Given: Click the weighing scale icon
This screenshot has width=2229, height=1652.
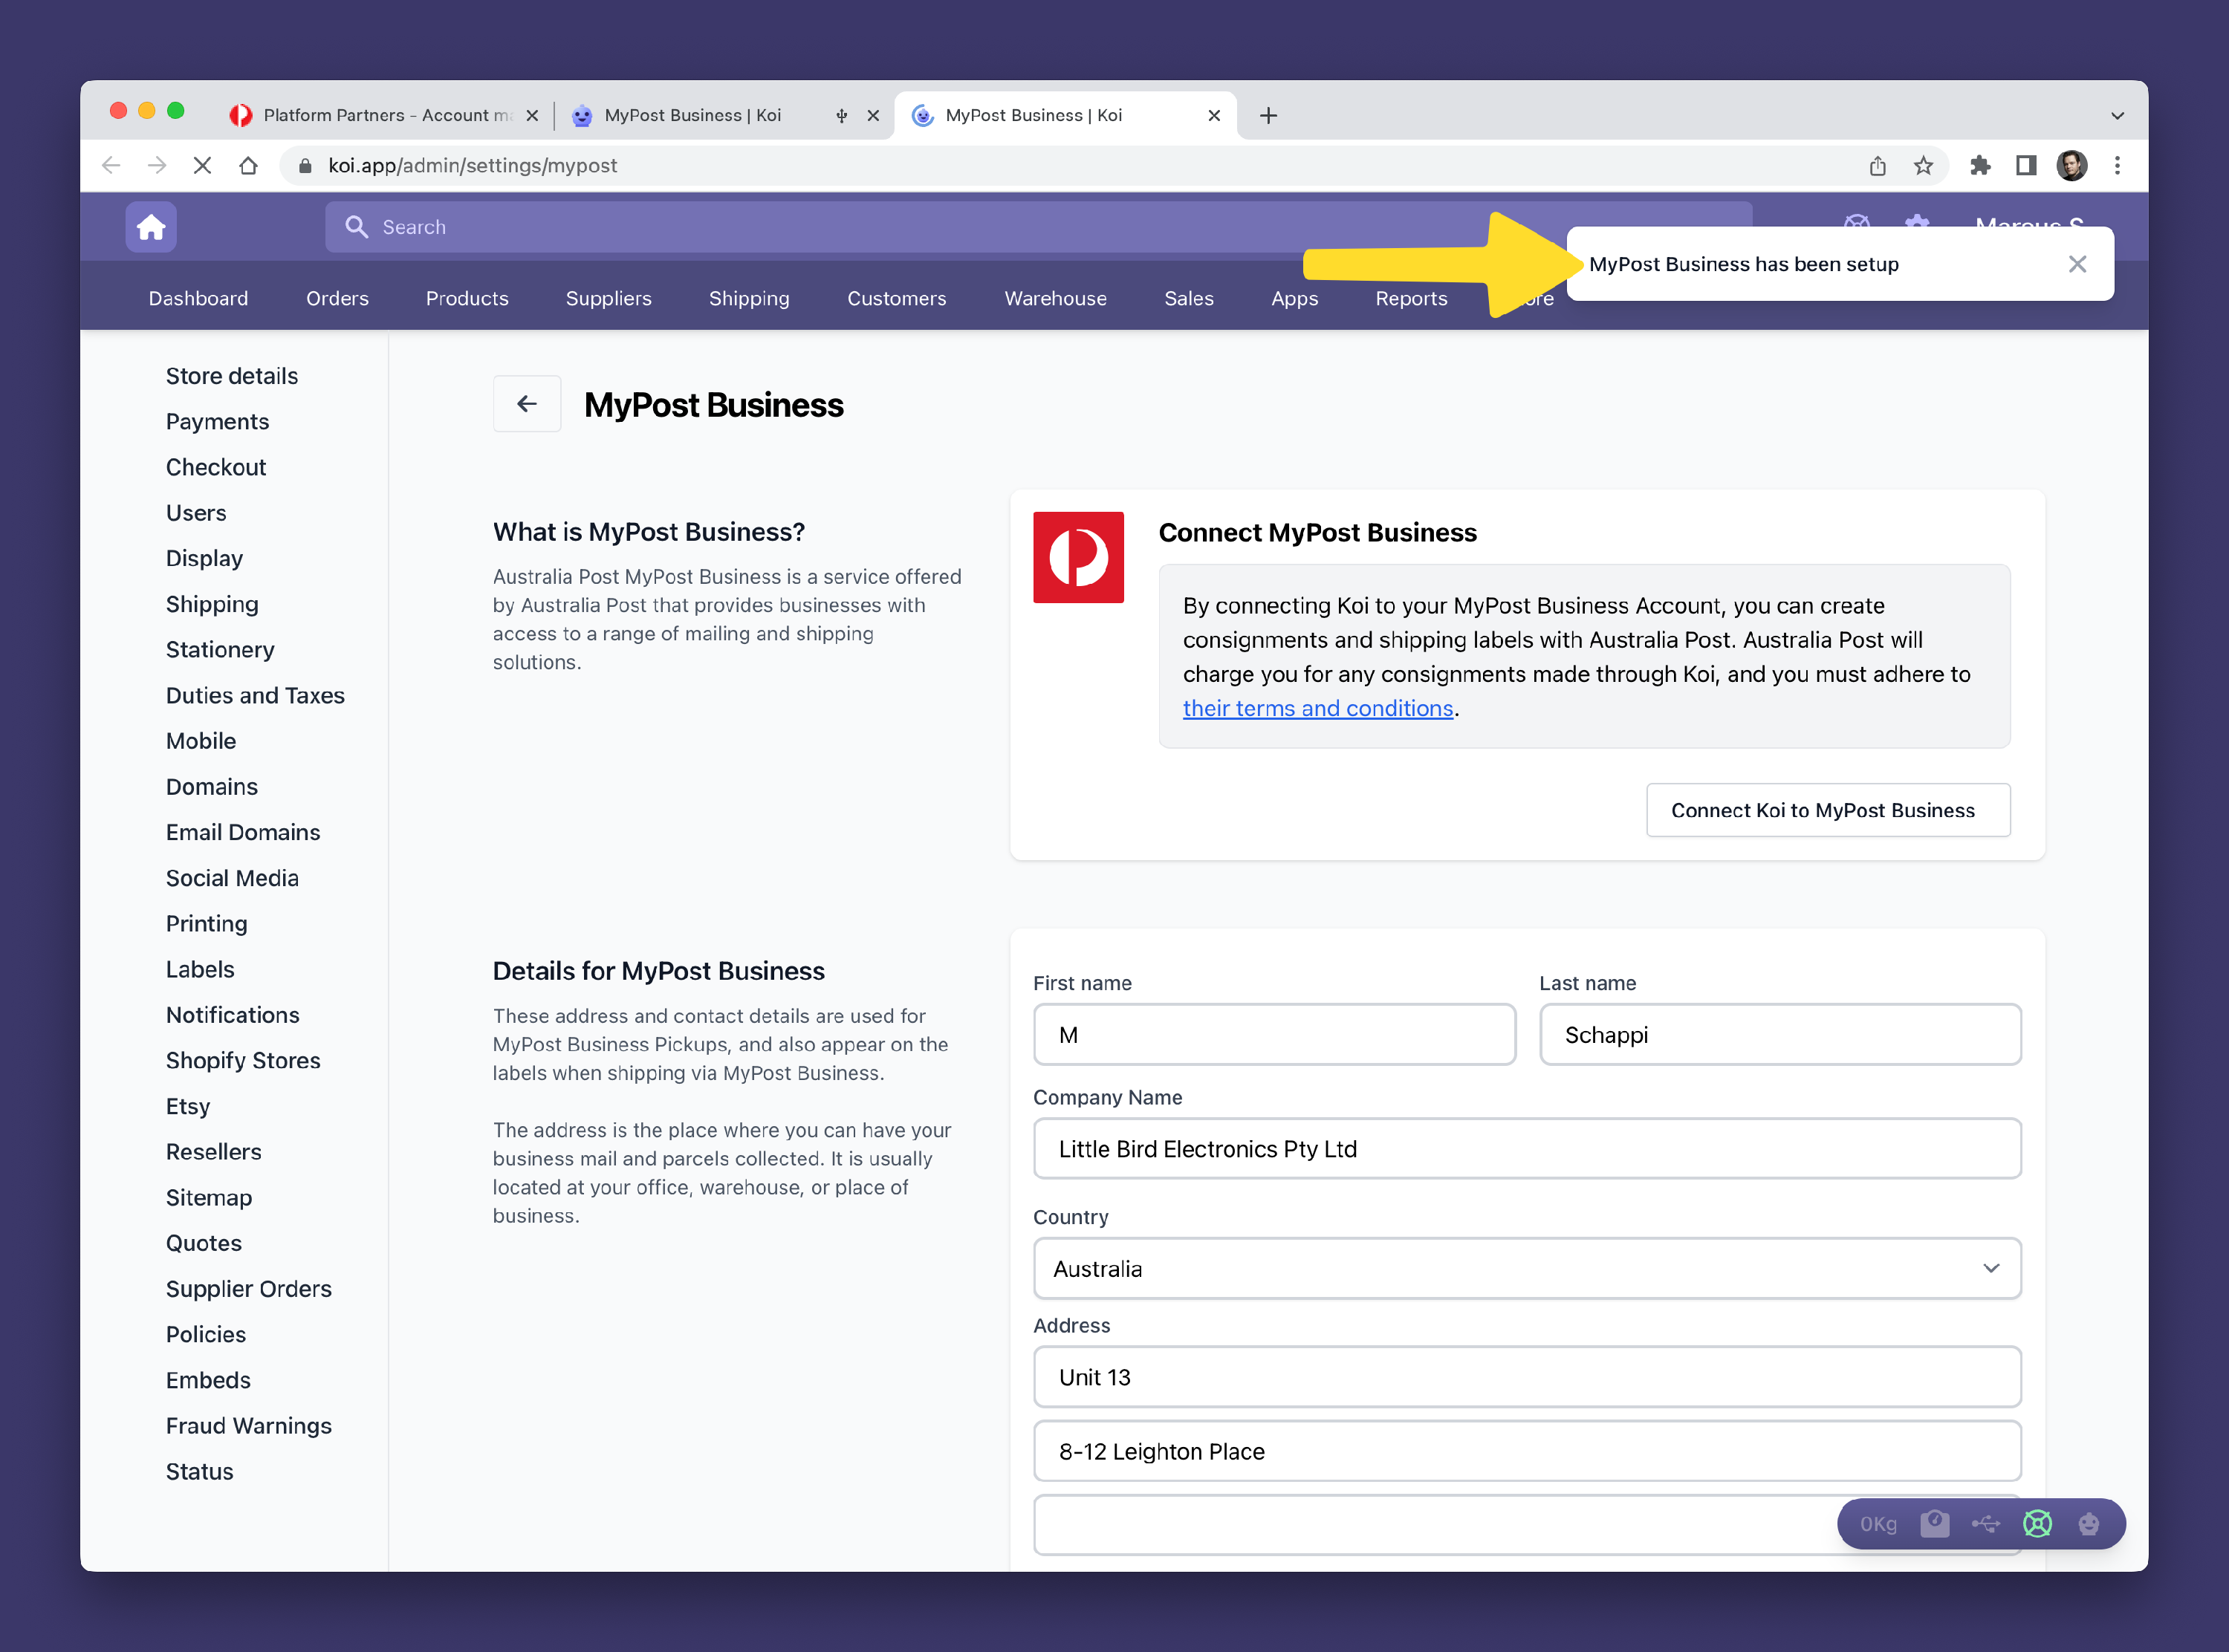Looking at the screenshot, I should (x=1934, y=1523).
